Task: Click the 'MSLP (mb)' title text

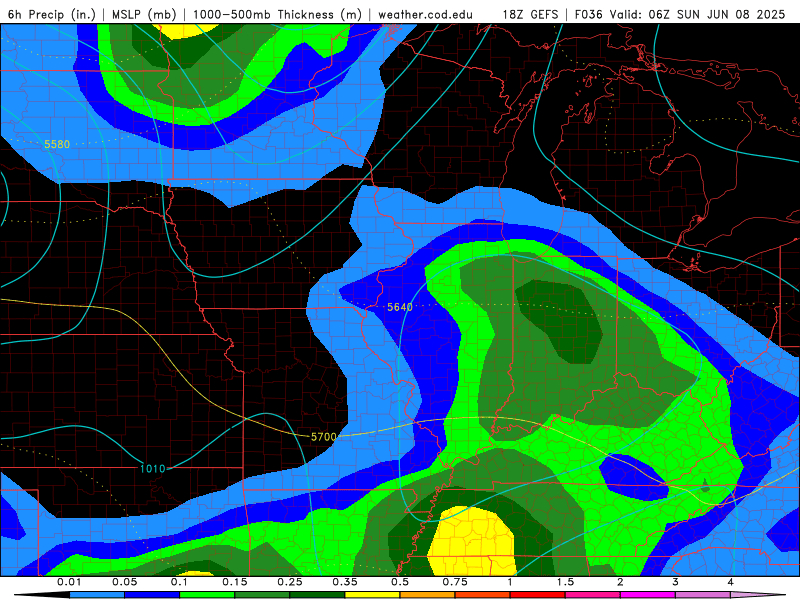Action: [144, 14]
